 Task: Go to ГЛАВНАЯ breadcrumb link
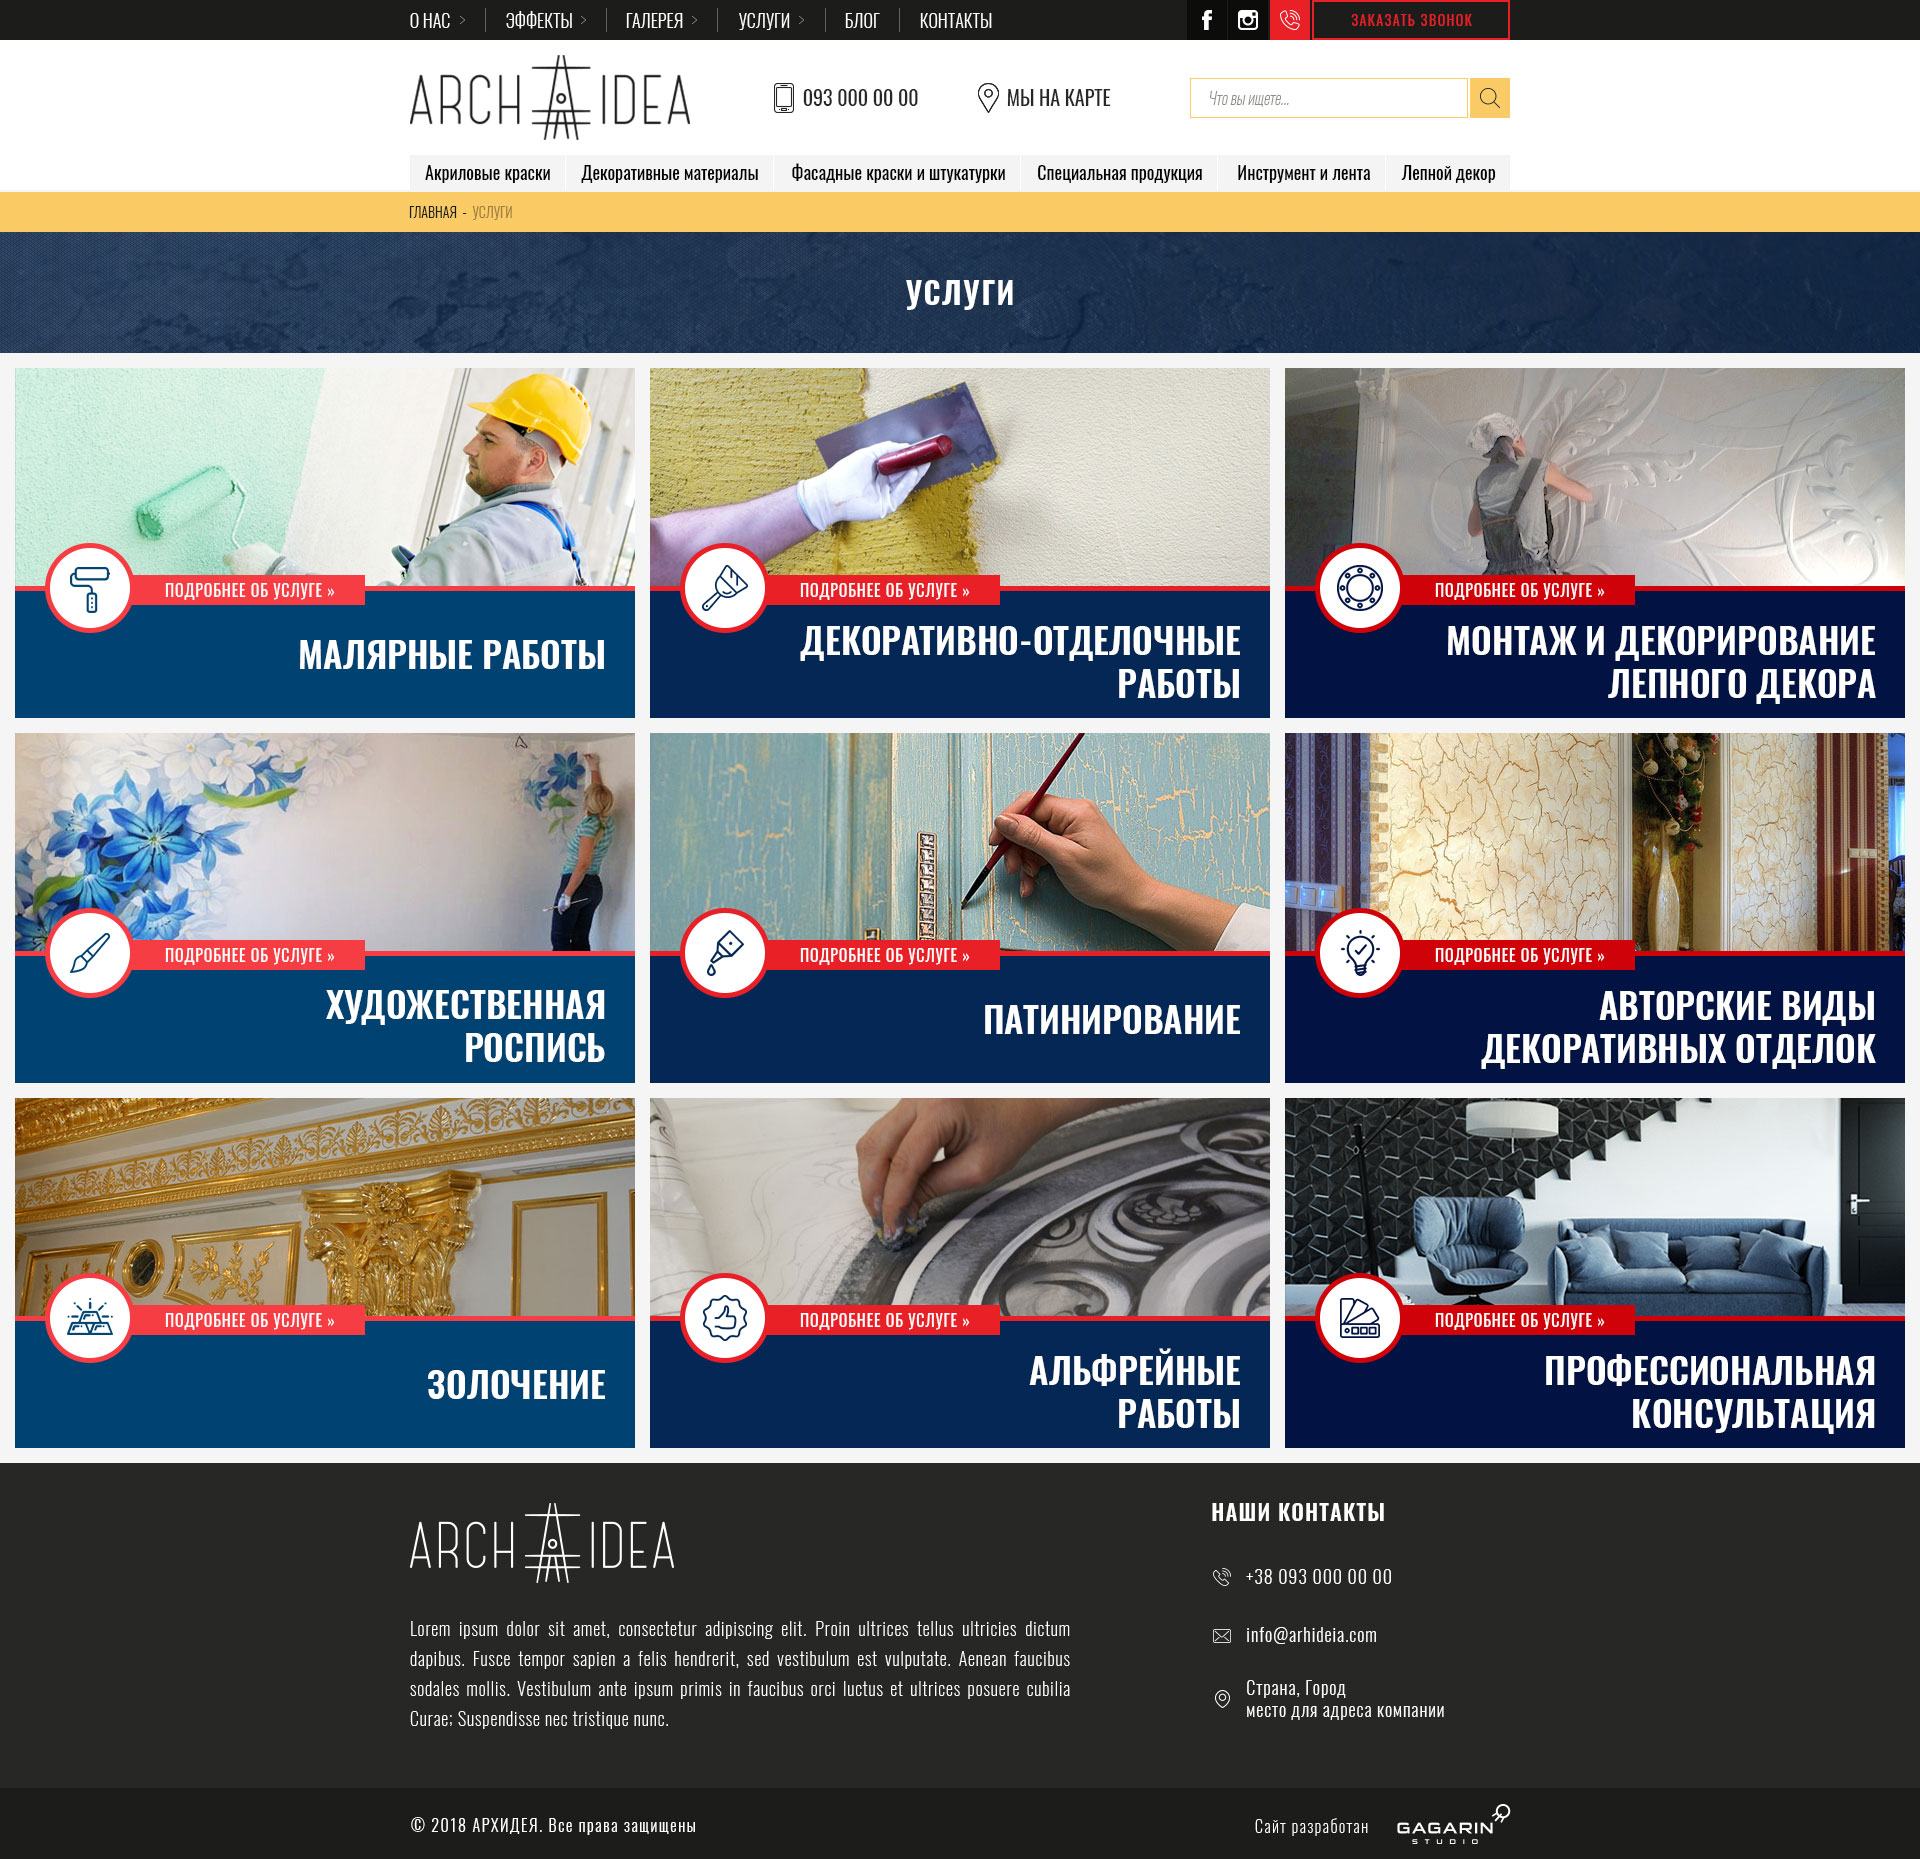click(432, 212)
